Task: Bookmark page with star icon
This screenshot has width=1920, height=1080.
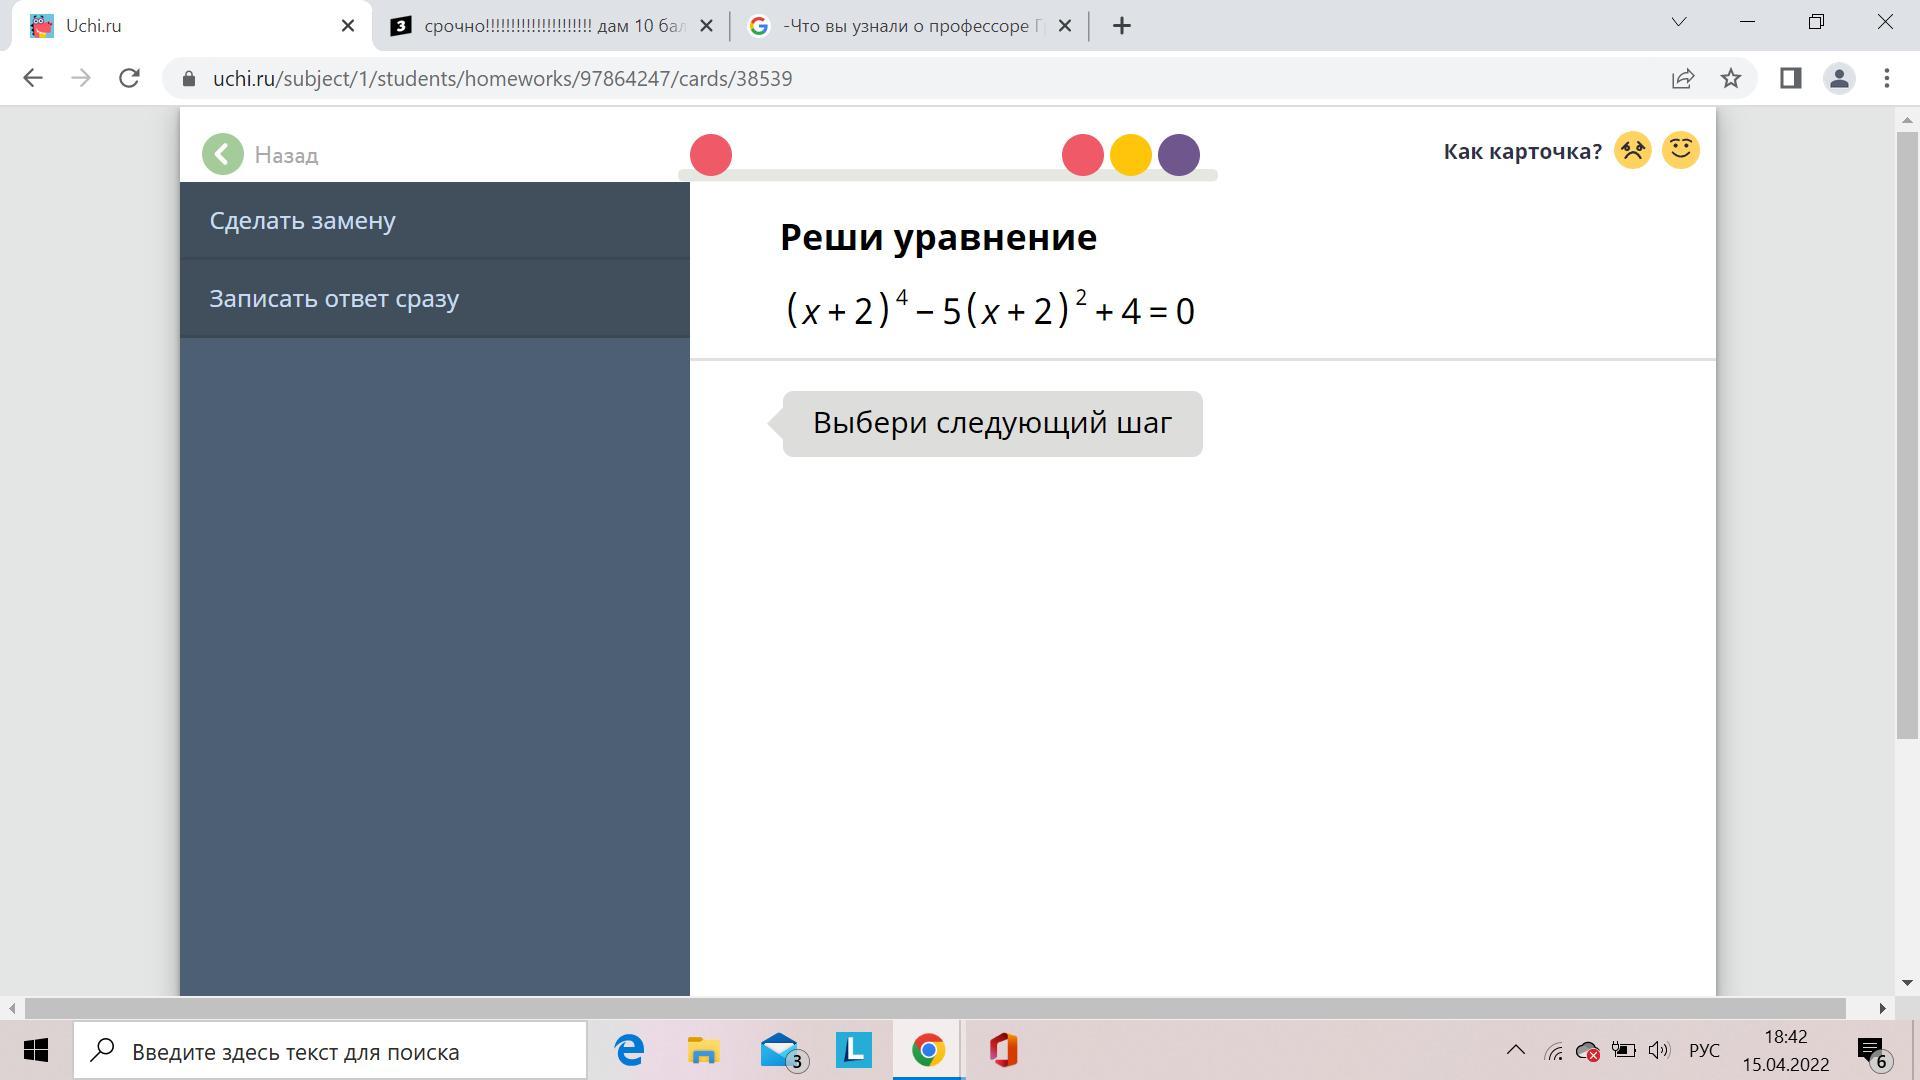Action: coord(1731,78)
